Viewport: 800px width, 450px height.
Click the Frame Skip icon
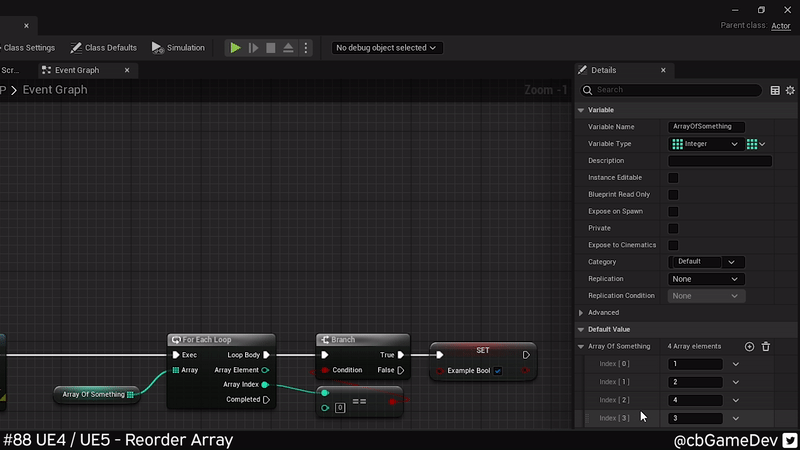pos(254,48)
